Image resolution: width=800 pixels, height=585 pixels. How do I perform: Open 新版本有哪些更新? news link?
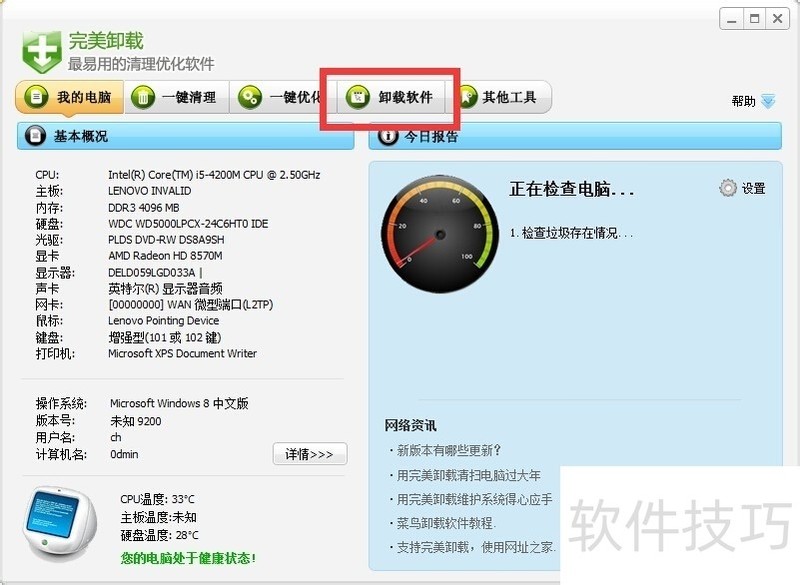point(448,450)
